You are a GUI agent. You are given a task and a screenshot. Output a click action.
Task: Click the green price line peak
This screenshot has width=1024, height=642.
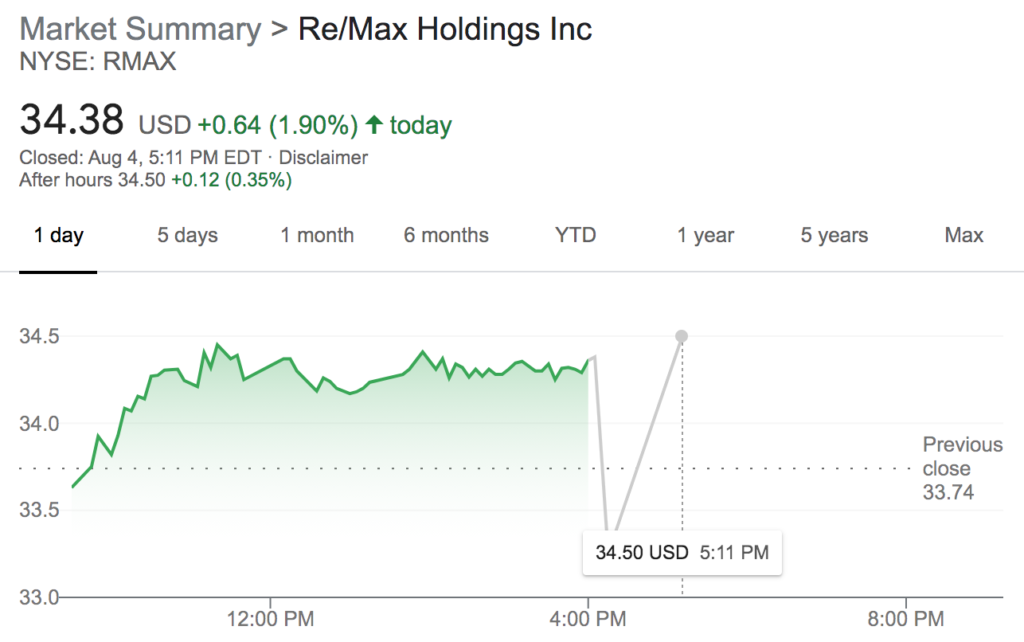[x=216, y=343]
